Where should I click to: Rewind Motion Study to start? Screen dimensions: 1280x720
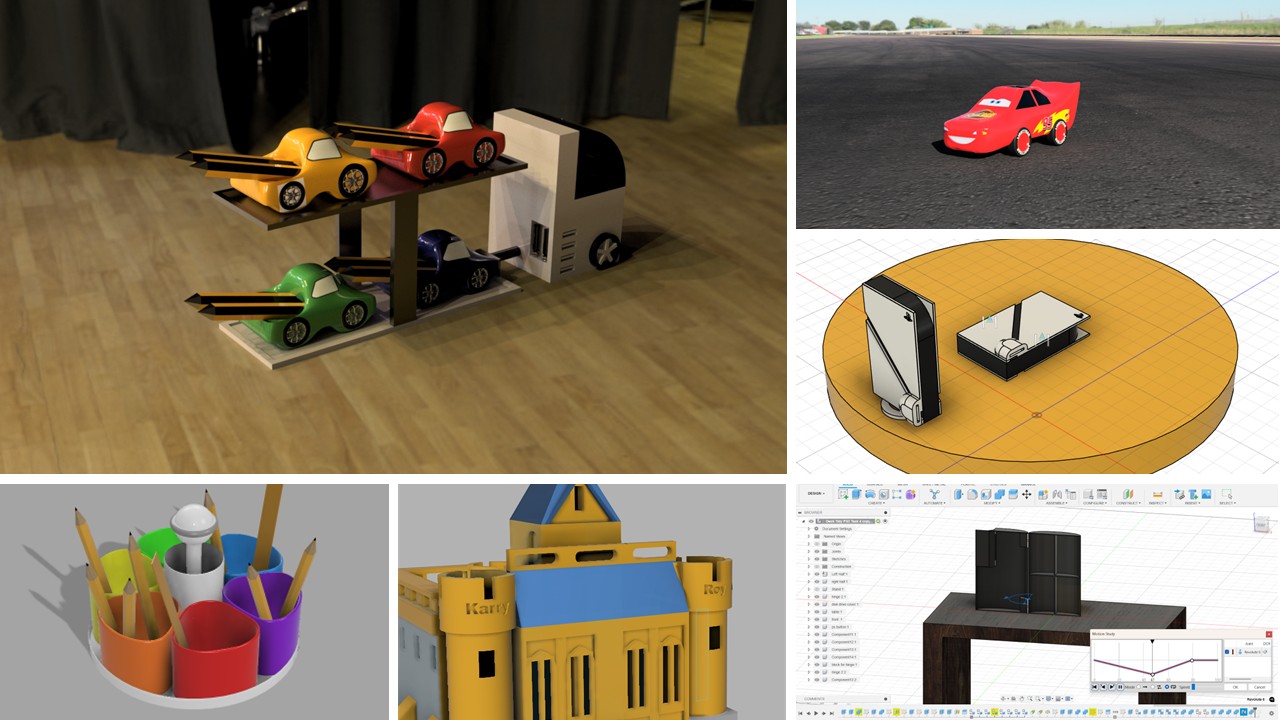pyautogui.click(x=1094, y=687)
